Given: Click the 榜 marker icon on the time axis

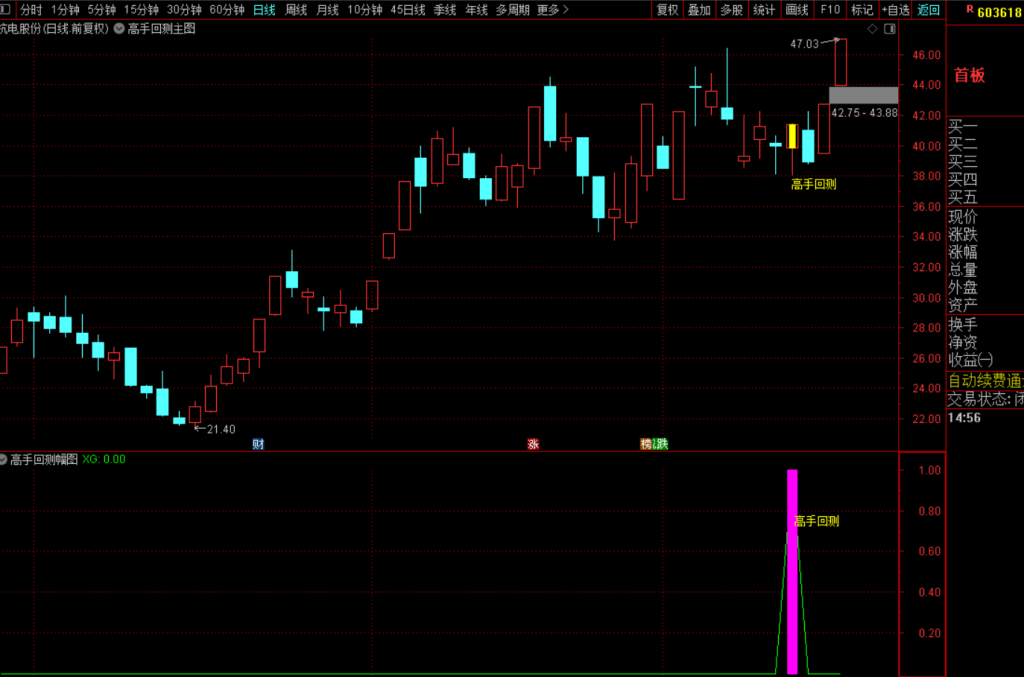Looking at the screenshot, I should pos(646,444).
